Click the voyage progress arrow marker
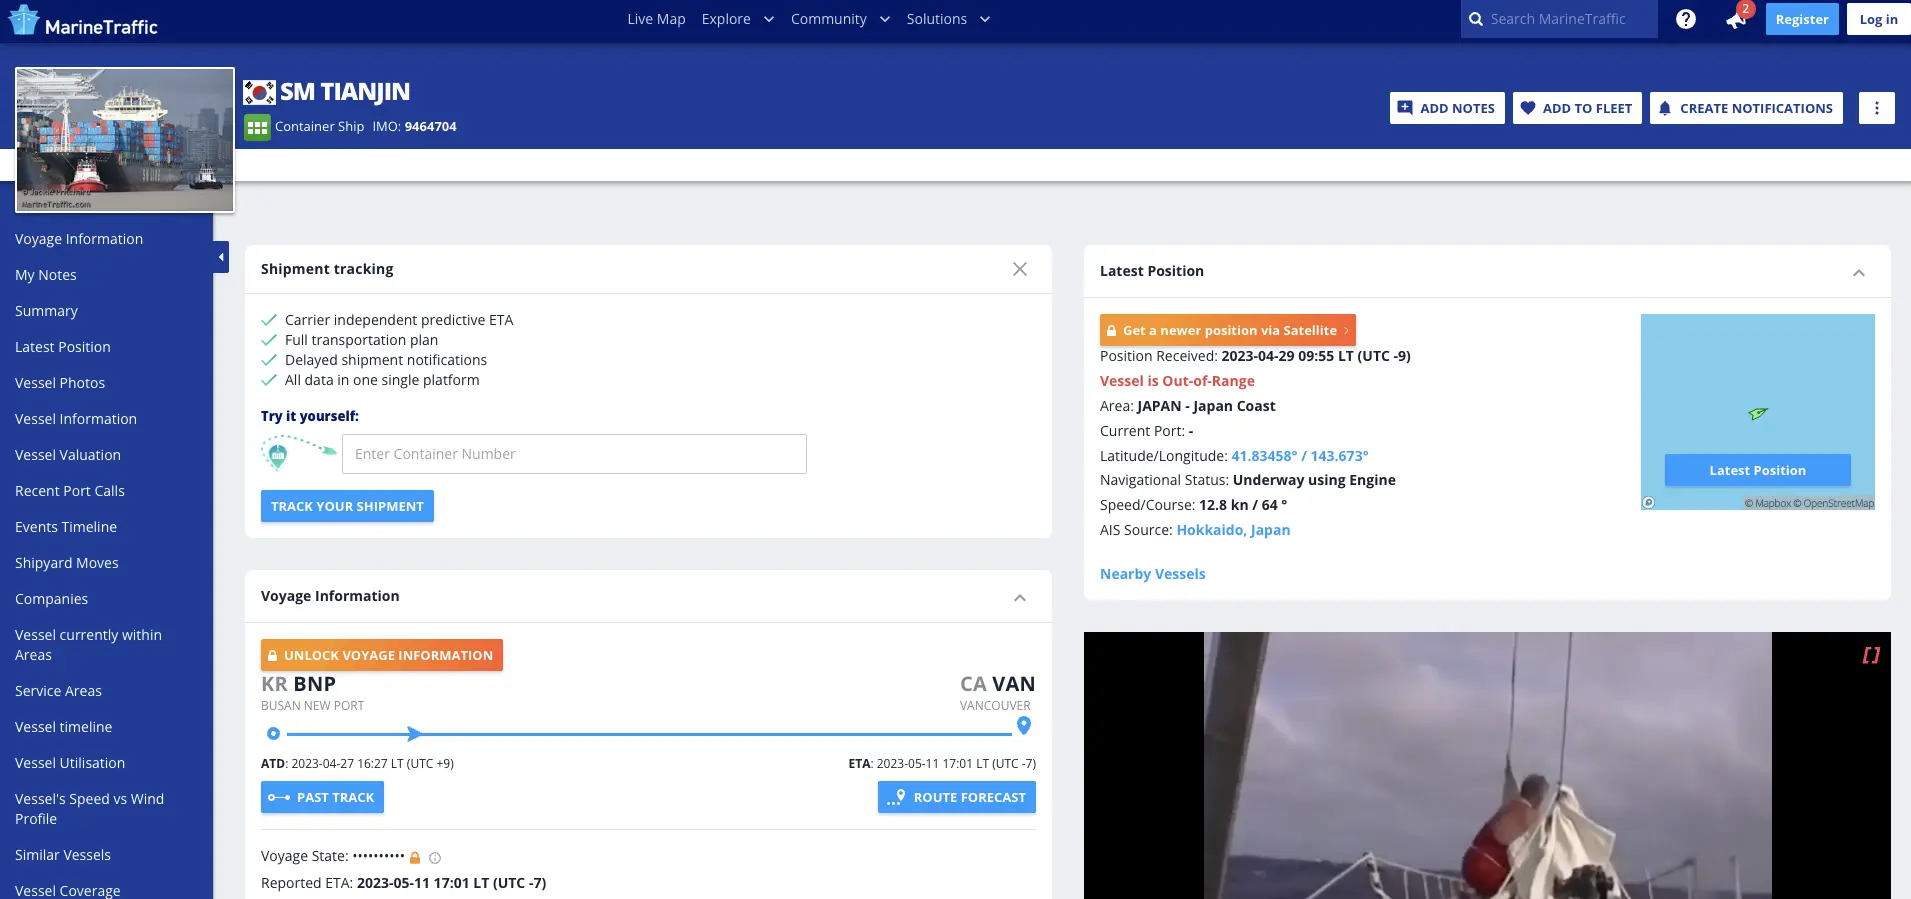This screenshot has width=1911, height=899. pos(415,734)
